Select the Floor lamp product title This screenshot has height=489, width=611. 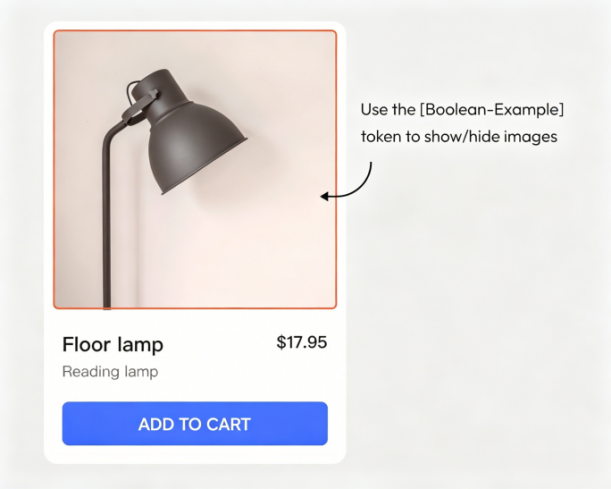pos(113,345)
